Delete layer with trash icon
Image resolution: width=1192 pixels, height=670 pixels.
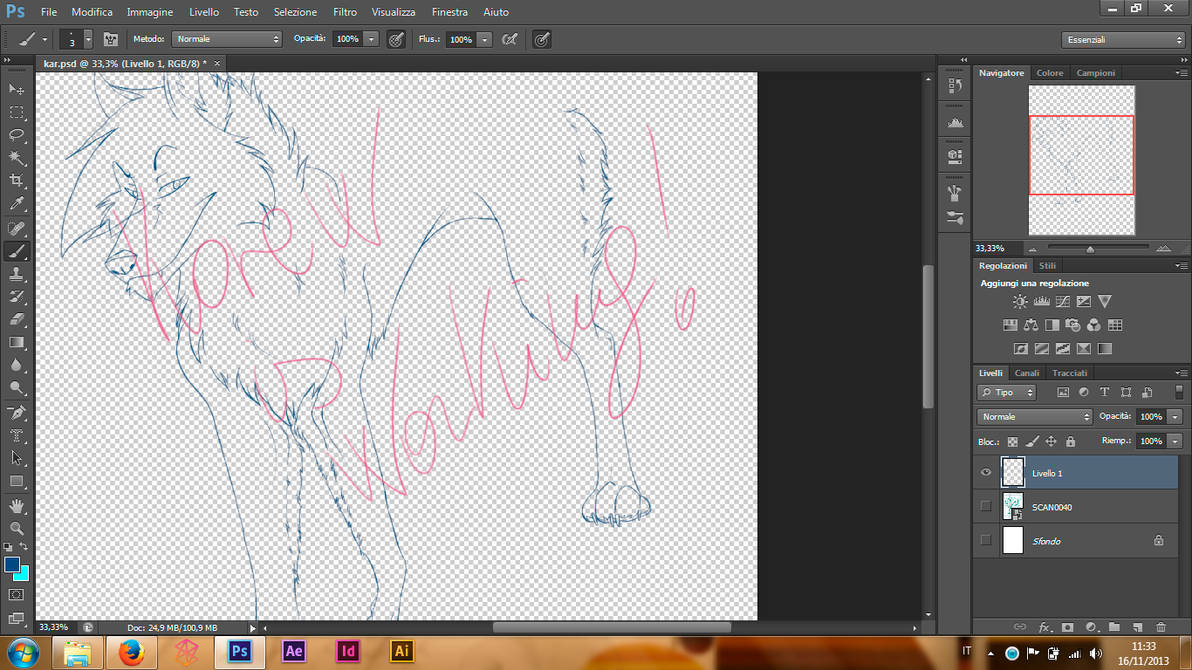coord(1161,627)
